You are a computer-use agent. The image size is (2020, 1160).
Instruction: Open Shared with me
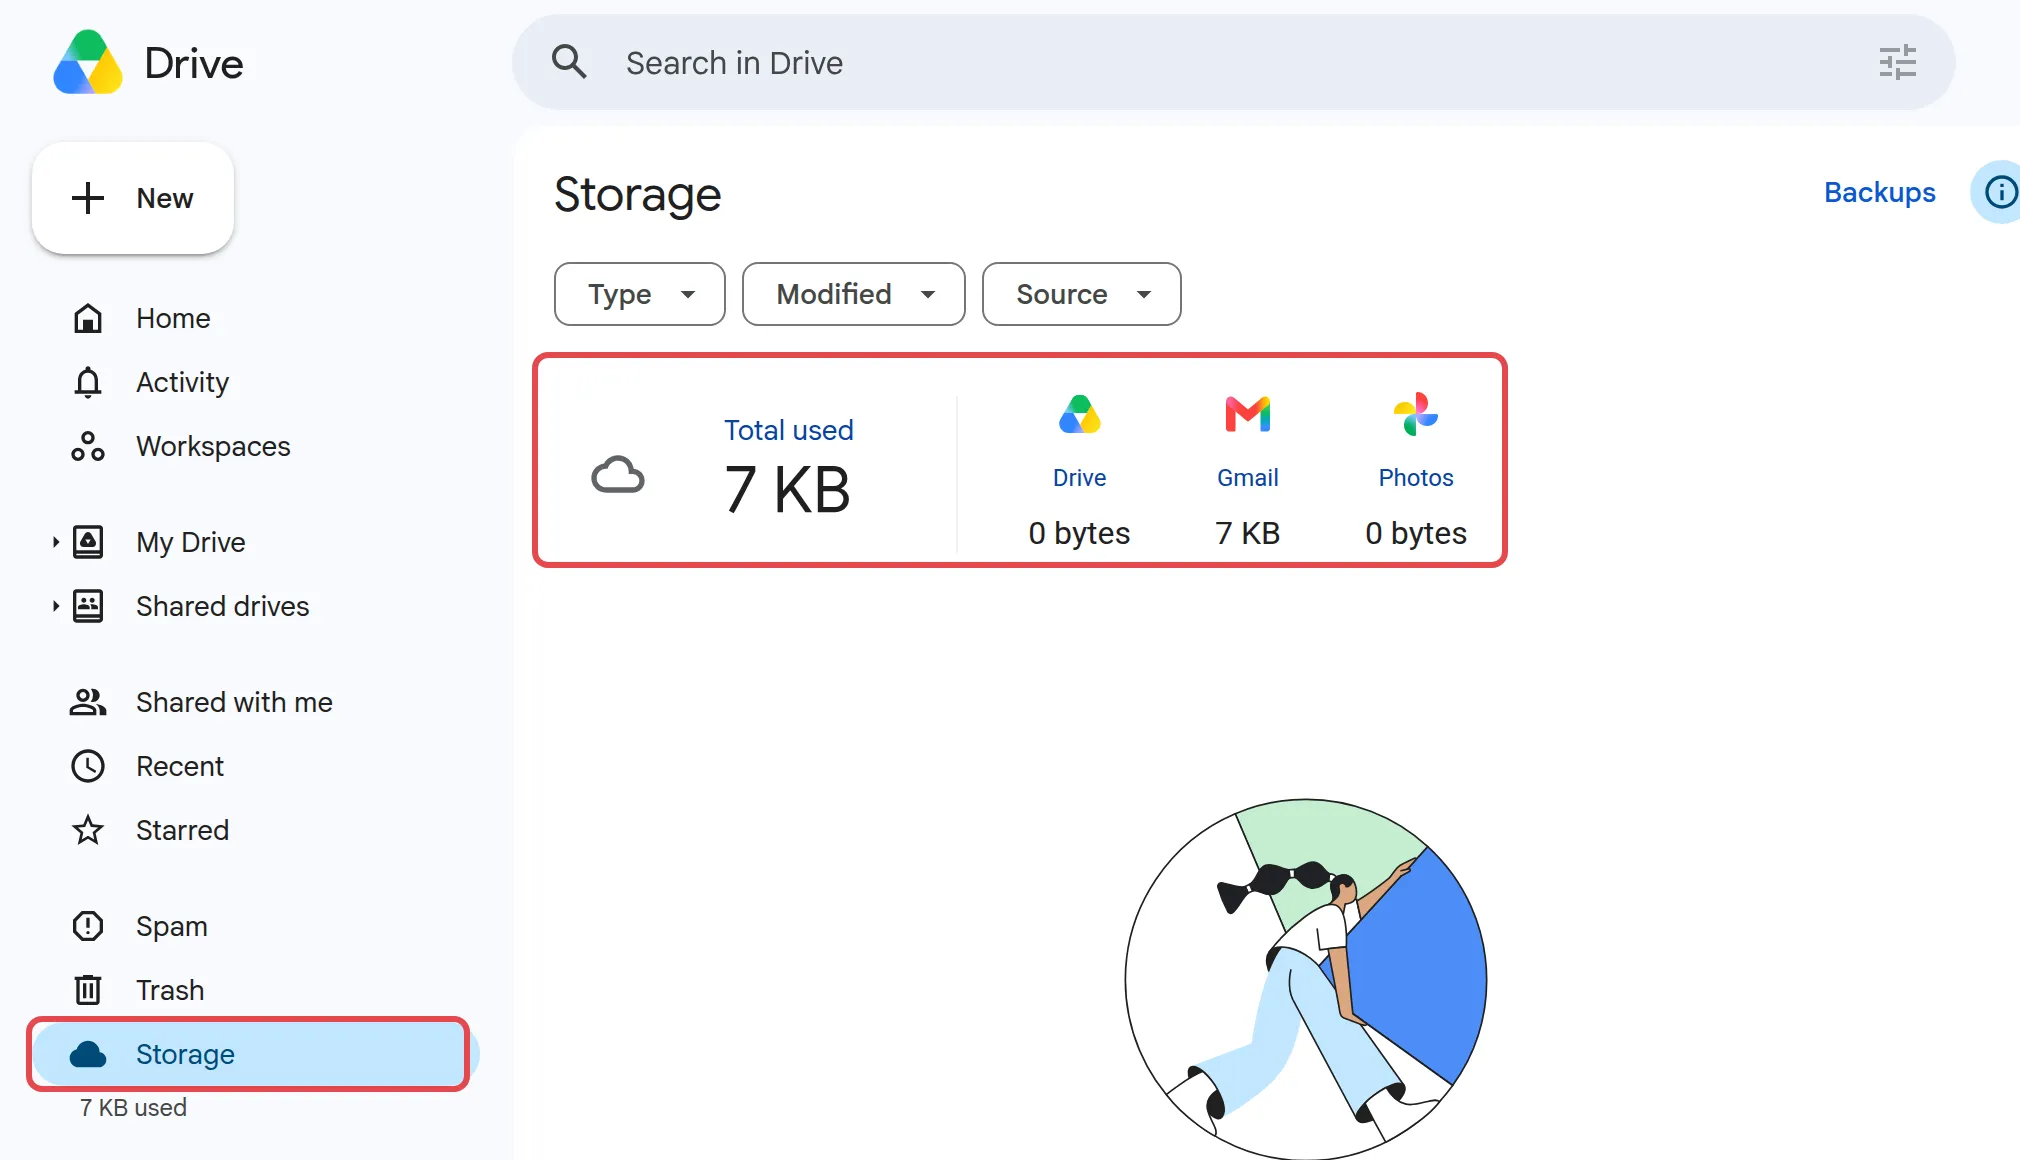pyautogui.click(x=254, y=702)
